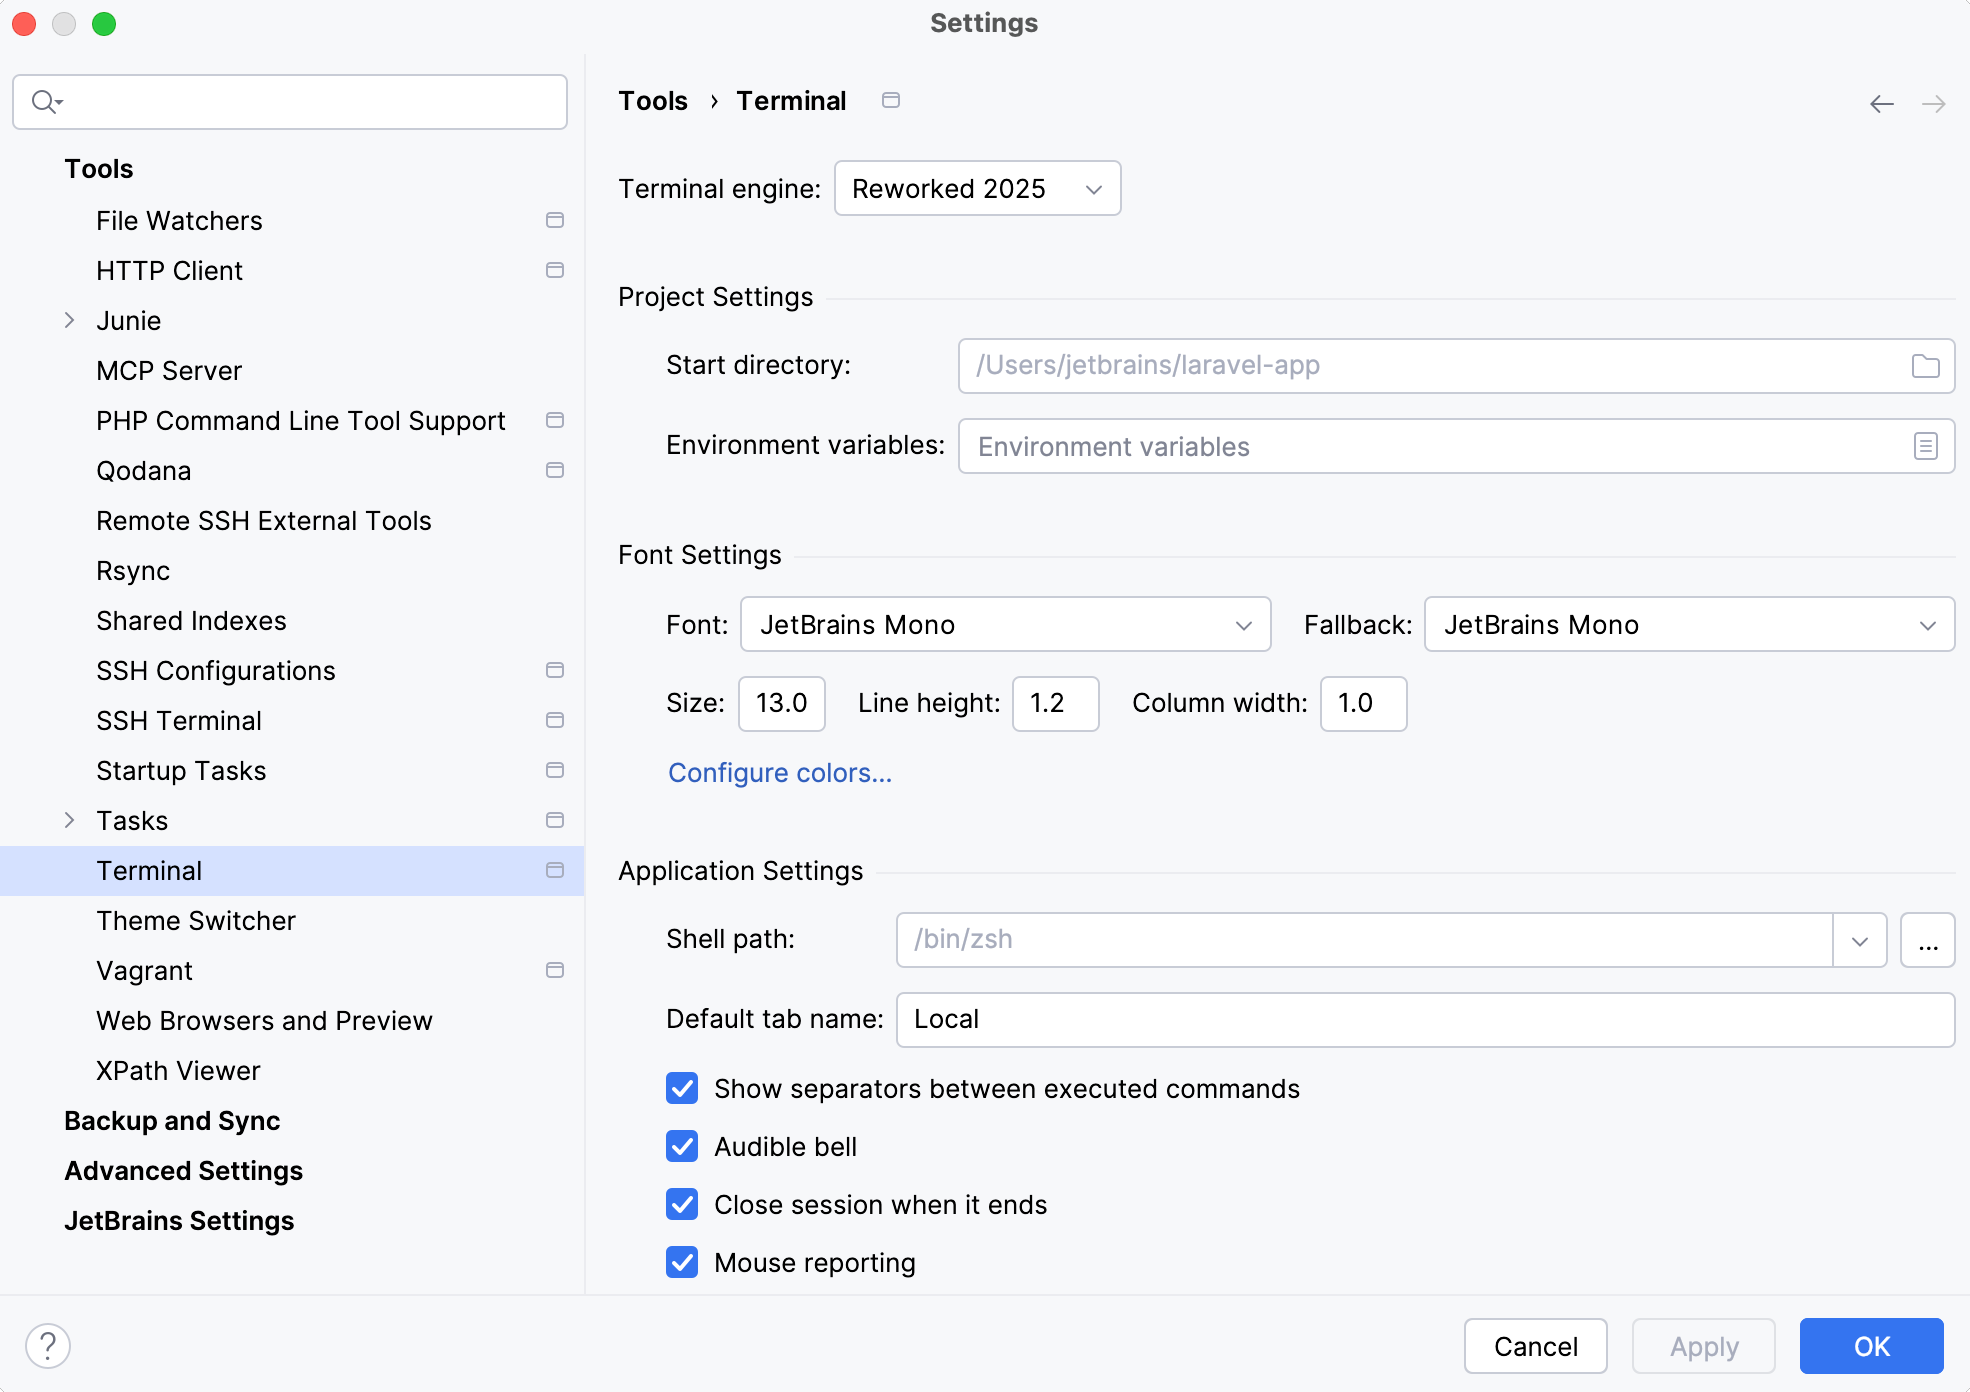The height and width of the screenshot is (1392, 1970).
Task: Open the folder browser for Start directory
Action: [x=1925, y=366]
